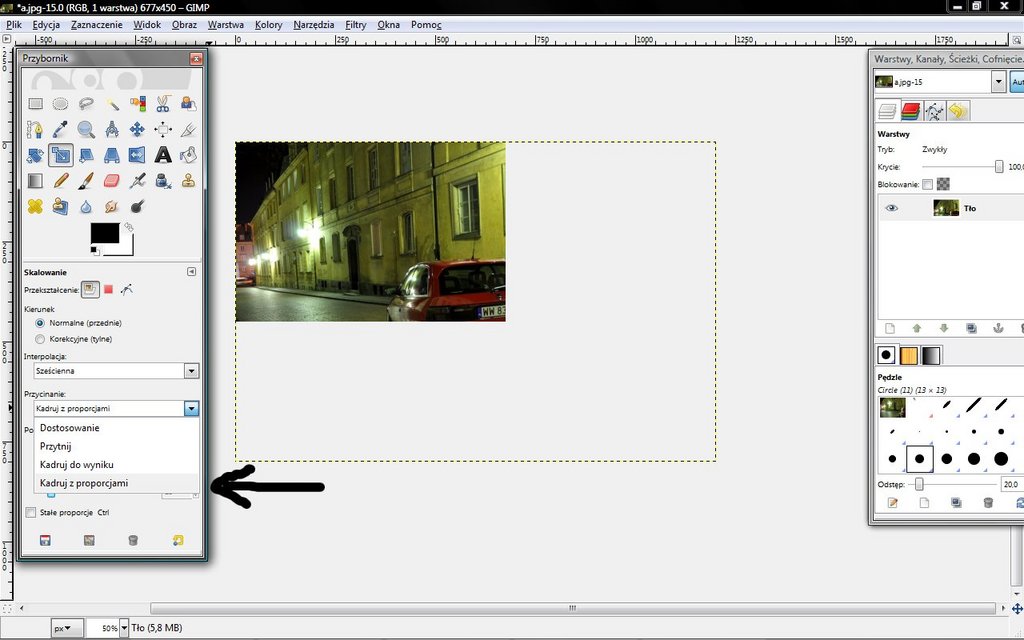Select the Fuzzy Select magic wand tool
This screenshot has height=640, width=1024.
point(112,104)
